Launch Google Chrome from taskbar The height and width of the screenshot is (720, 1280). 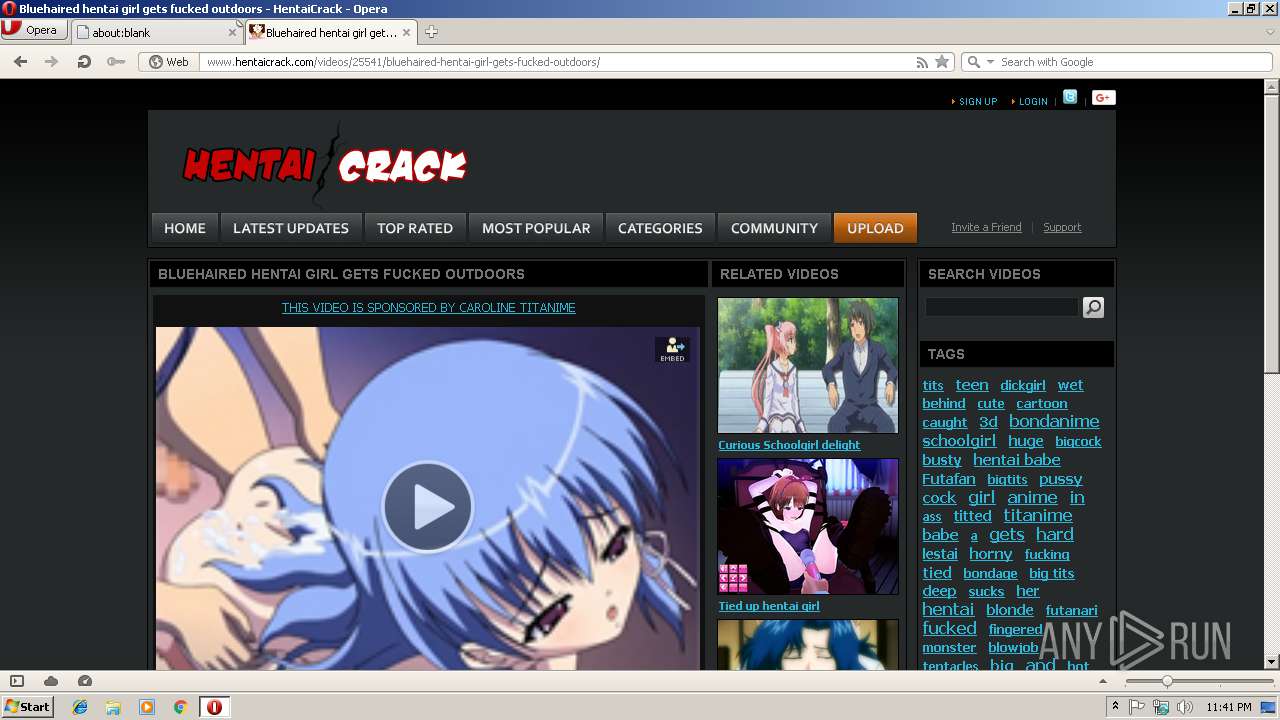point(180,707)
